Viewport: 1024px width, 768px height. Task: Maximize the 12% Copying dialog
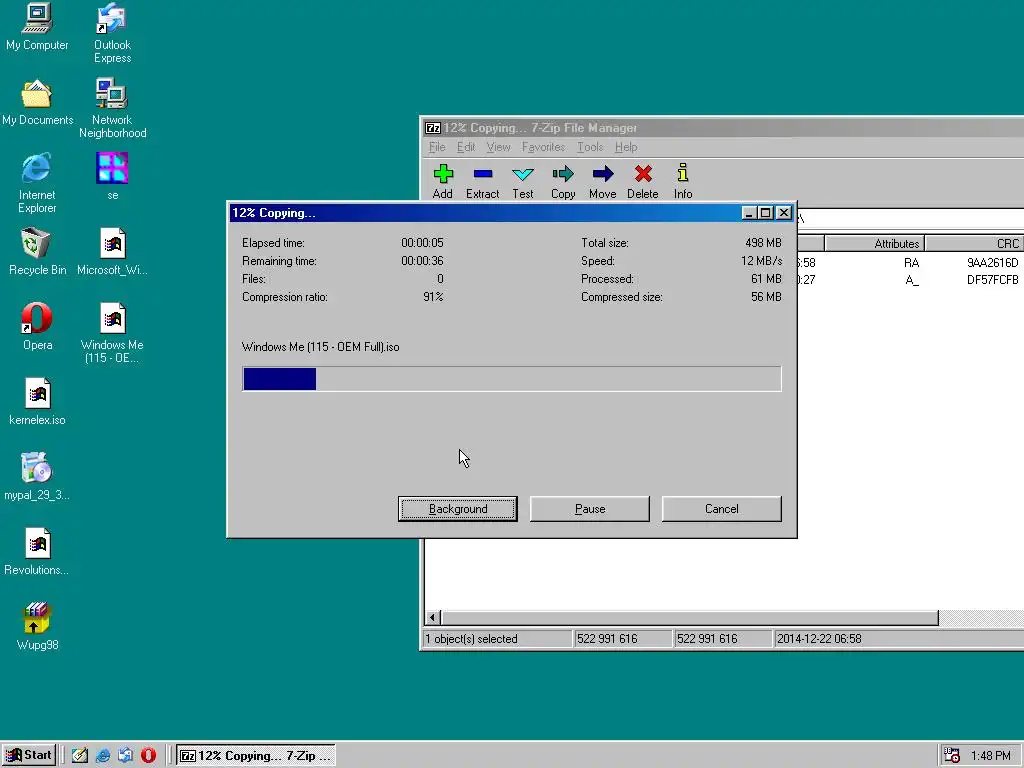click(766, 213)
